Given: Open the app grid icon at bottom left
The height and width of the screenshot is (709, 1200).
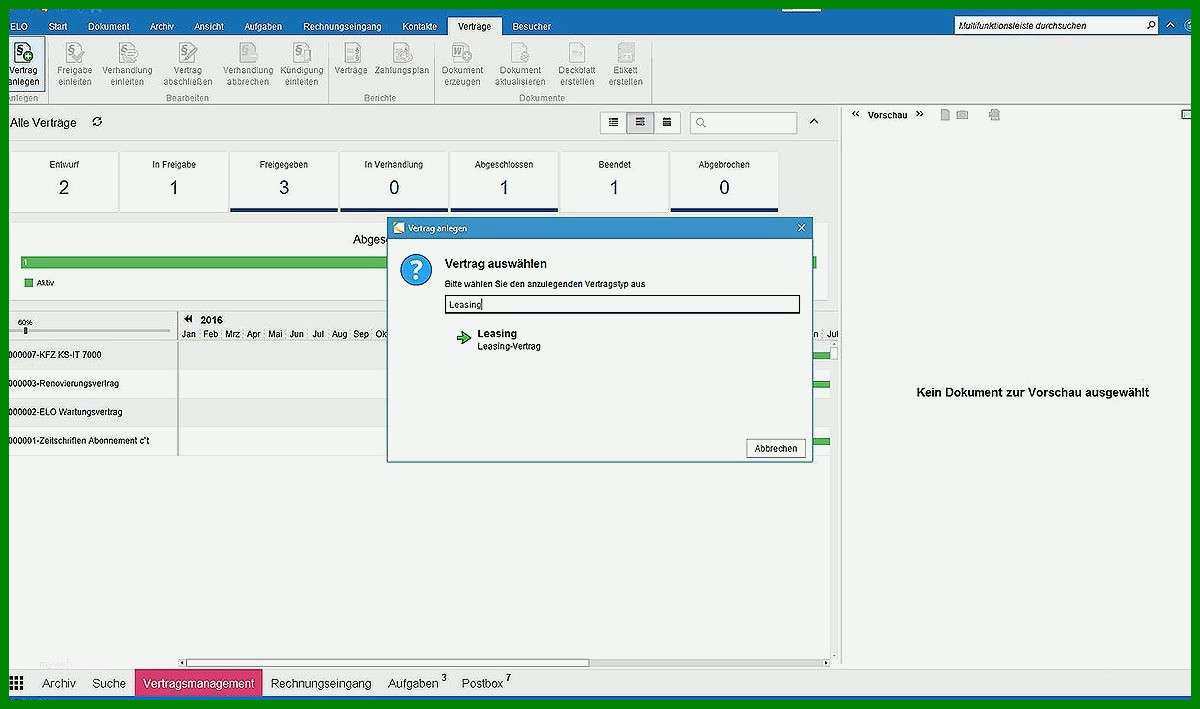Looking at the screenshot, I should [16, 683].
